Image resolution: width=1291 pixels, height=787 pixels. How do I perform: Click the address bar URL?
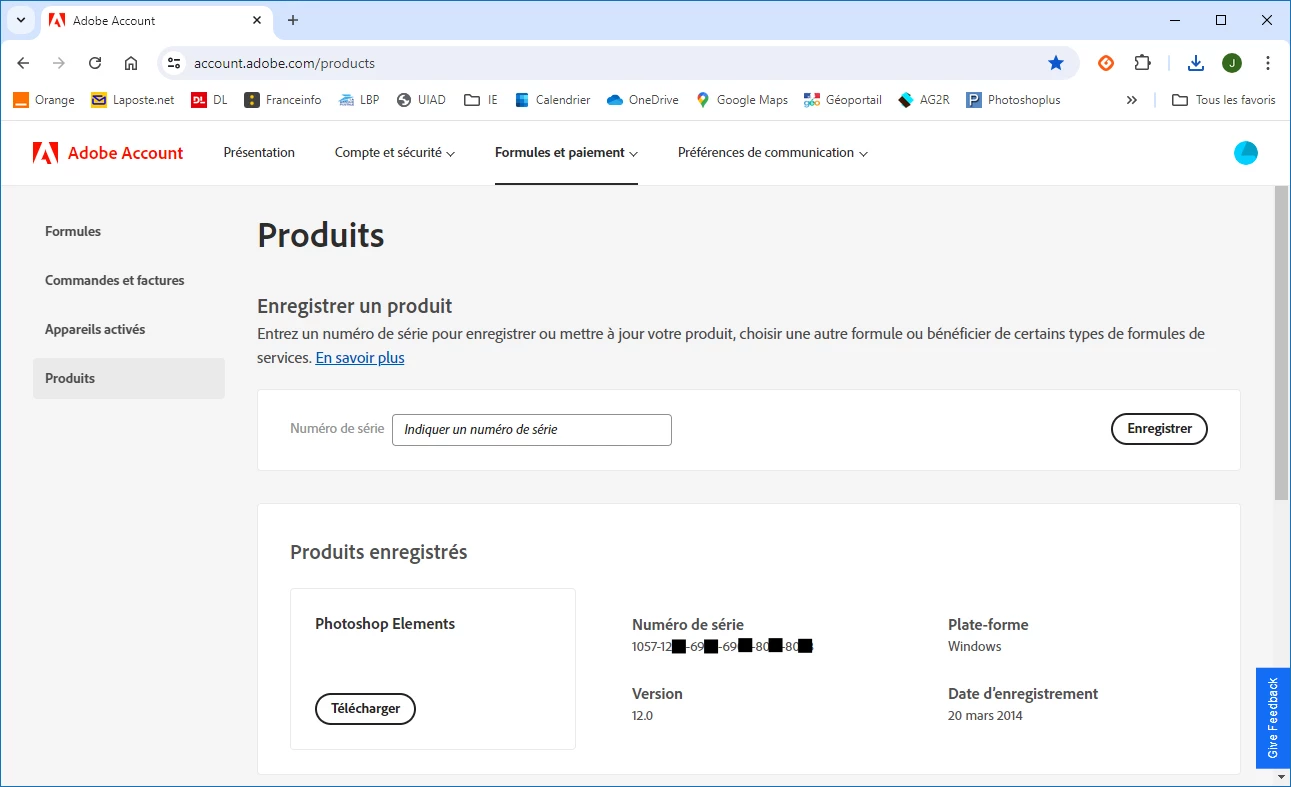[x=284, y=63]
